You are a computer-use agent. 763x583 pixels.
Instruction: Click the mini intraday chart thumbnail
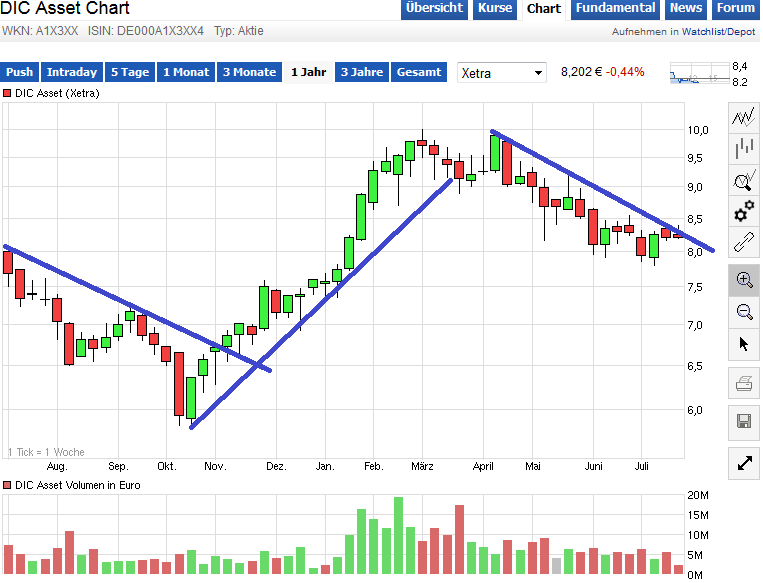point(697,75)
